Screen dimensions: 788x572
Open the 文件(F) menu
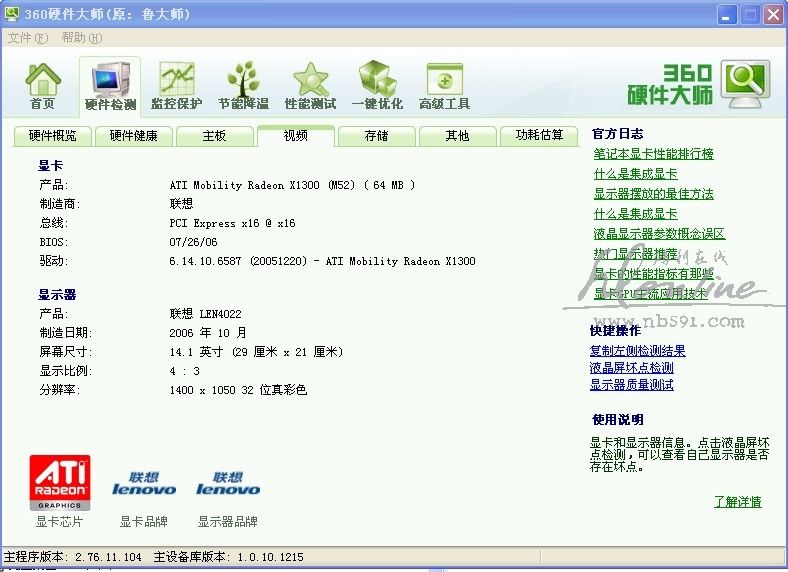[x=28, y=38]
